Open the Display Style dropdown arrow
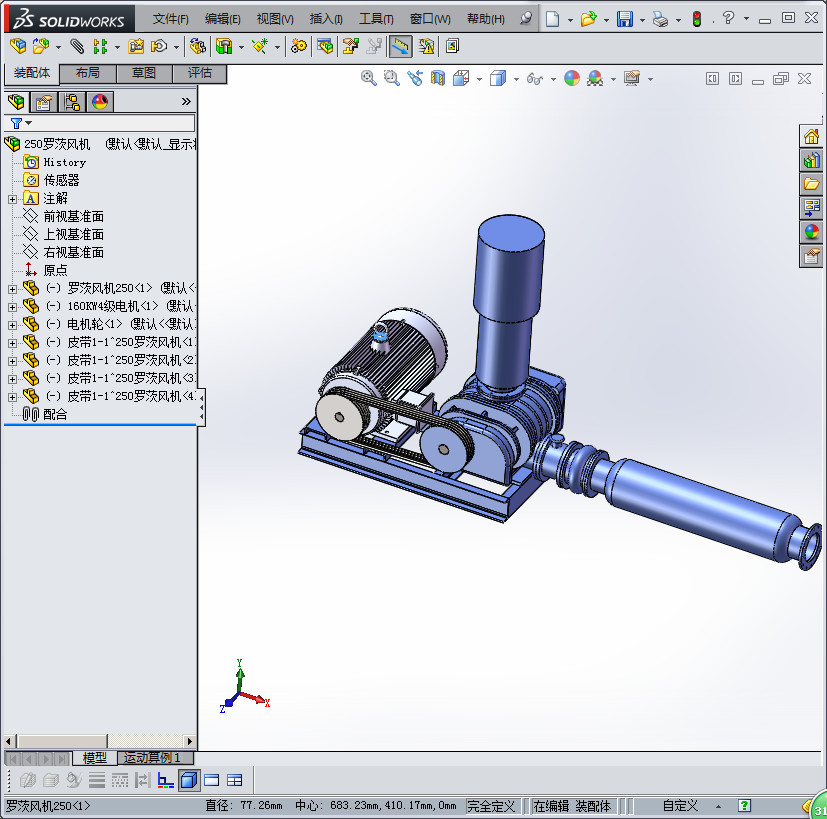This screenshot has height=819, width=827. tap(516, 79)
